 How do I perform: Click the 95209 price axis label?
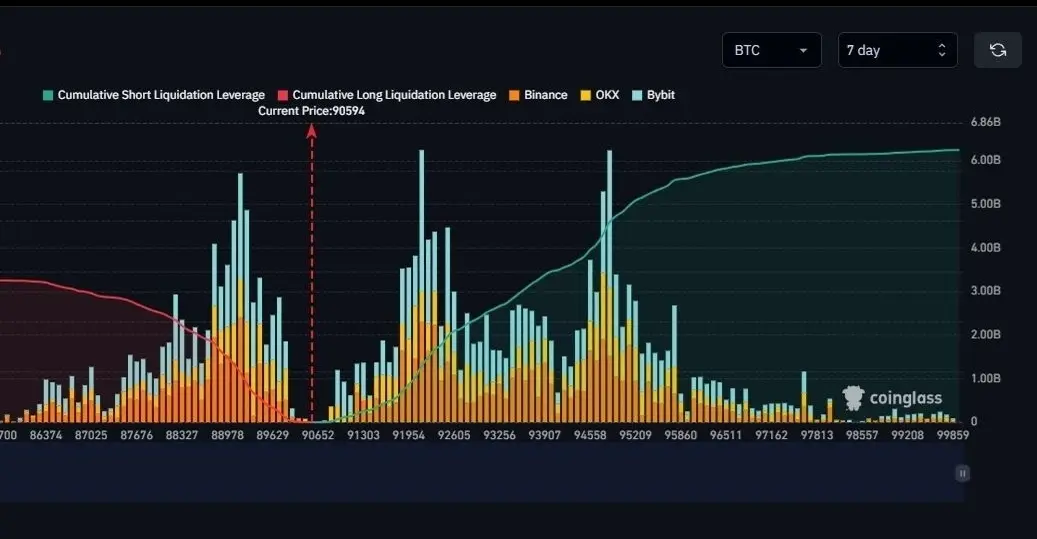click(636, 435)
